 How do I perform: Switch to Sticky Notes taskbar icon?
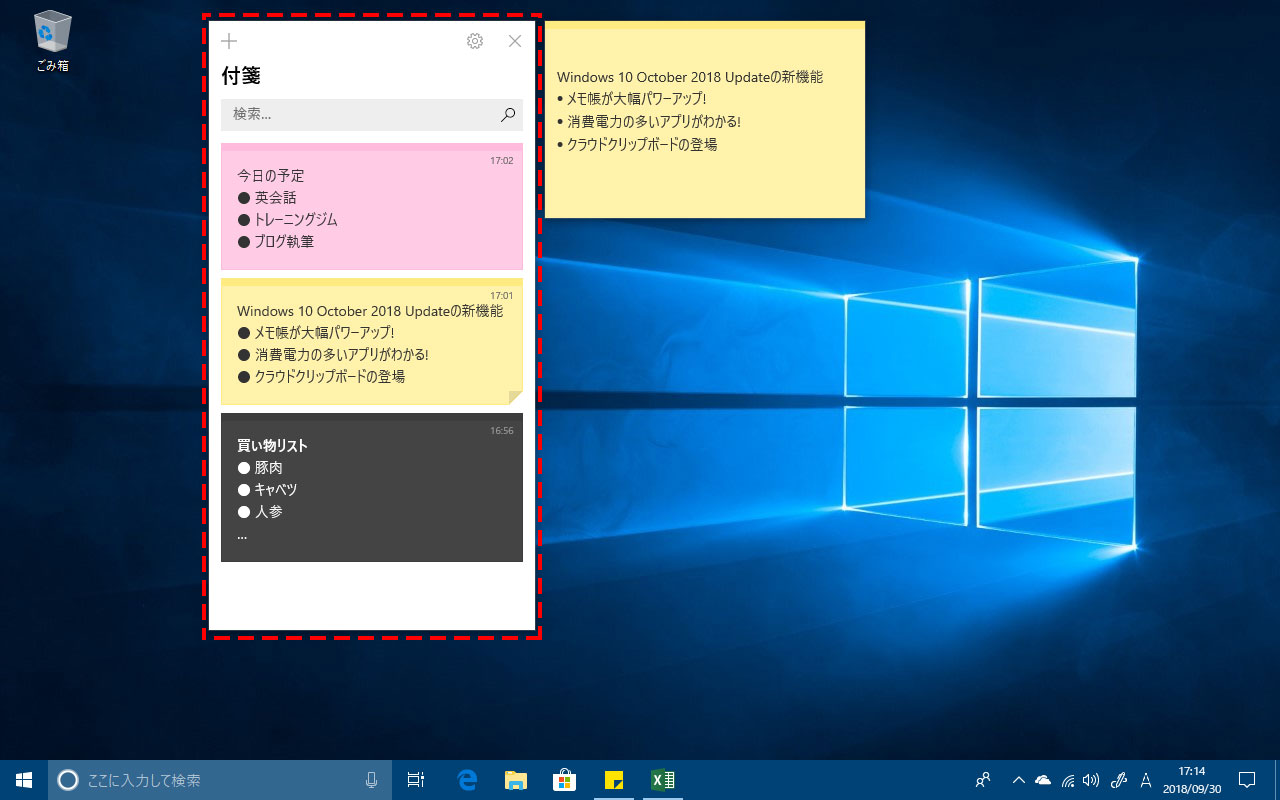(613, 780)
